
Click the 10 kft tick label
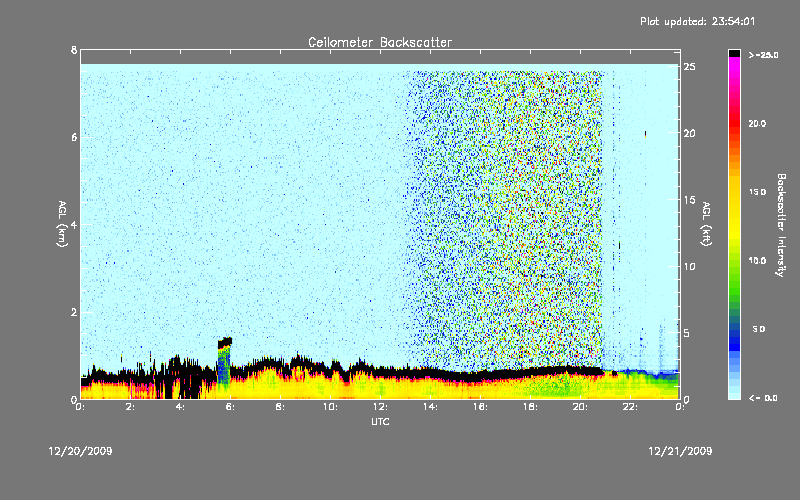[689, 266]
